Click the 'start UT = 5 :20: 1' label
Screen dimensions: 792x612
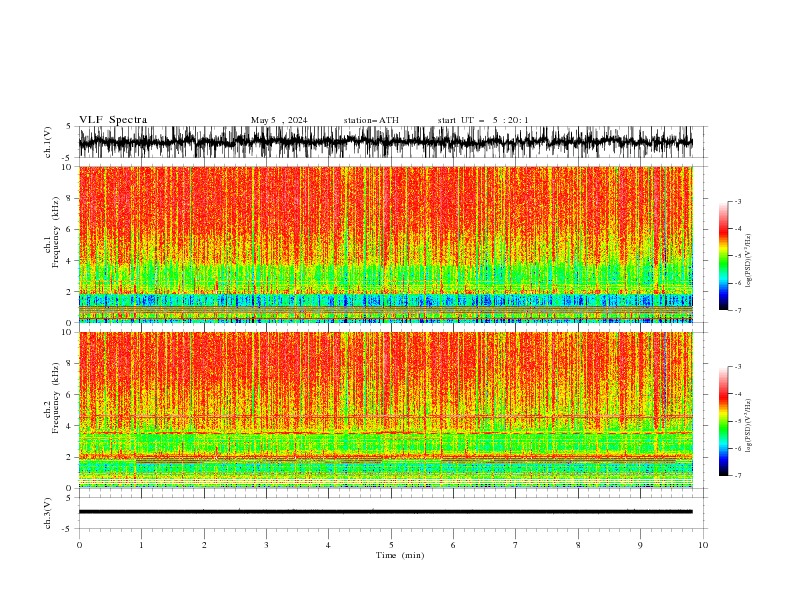[482, 120]
